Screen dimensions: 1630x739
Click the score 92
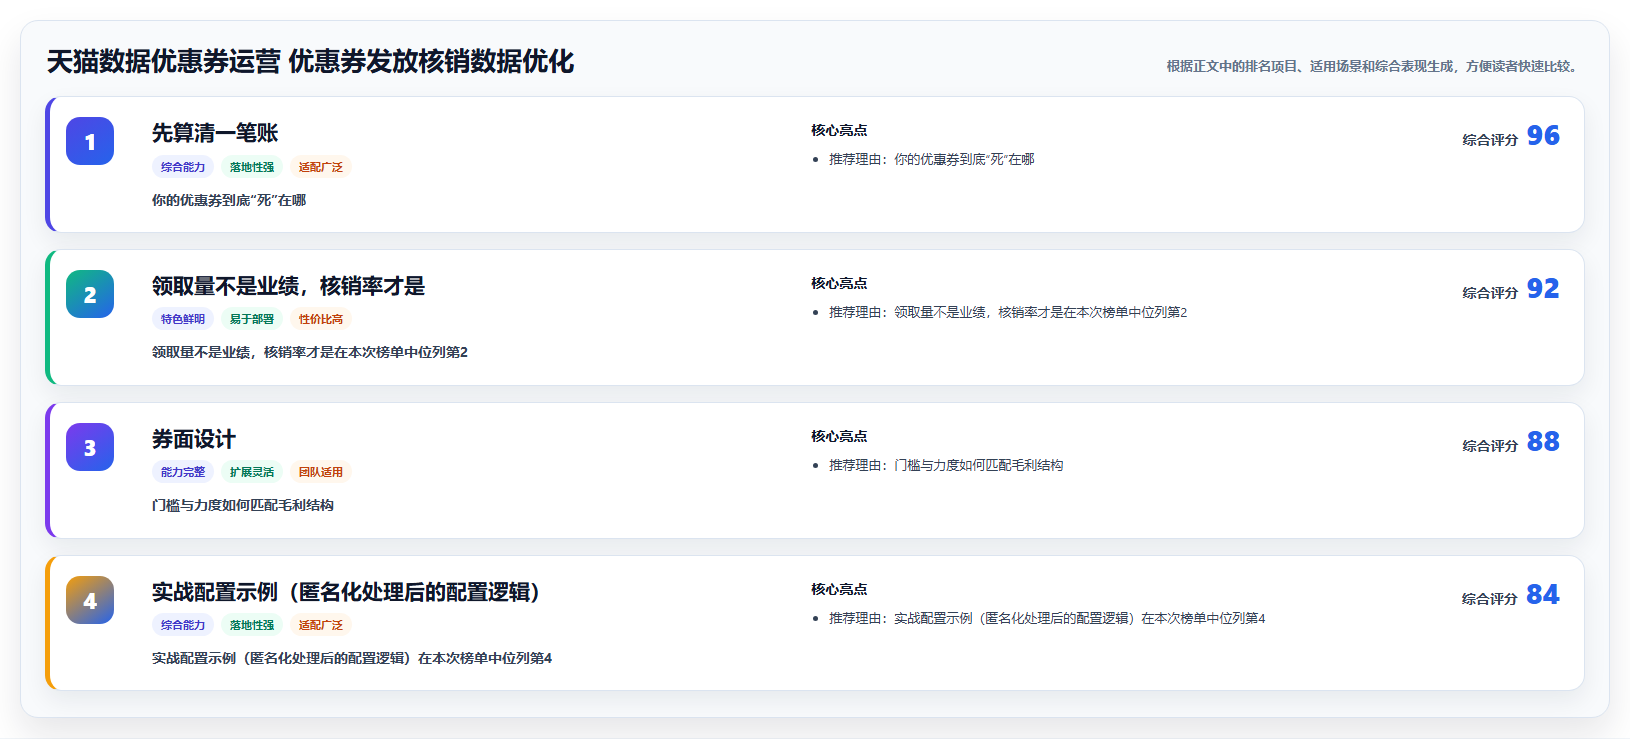pos(1543,289)
